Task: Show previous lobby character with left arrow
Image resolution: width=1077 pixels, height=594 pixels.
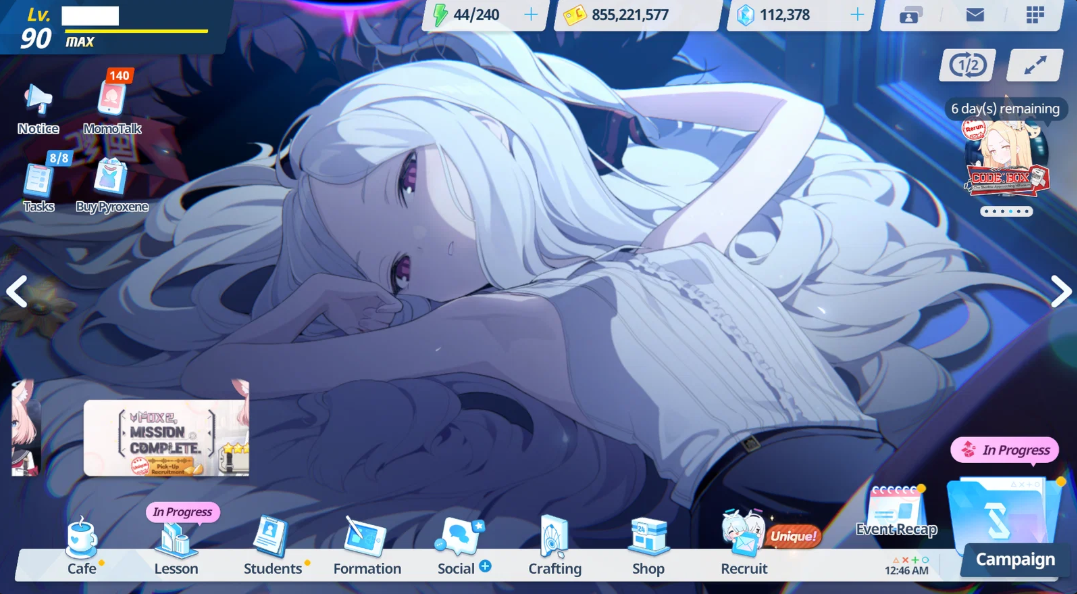Action: (x=16, y=291)
